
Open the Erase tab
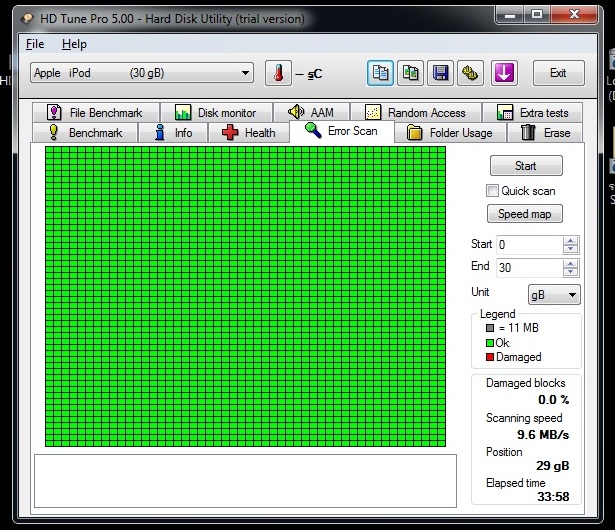point(546,133)
